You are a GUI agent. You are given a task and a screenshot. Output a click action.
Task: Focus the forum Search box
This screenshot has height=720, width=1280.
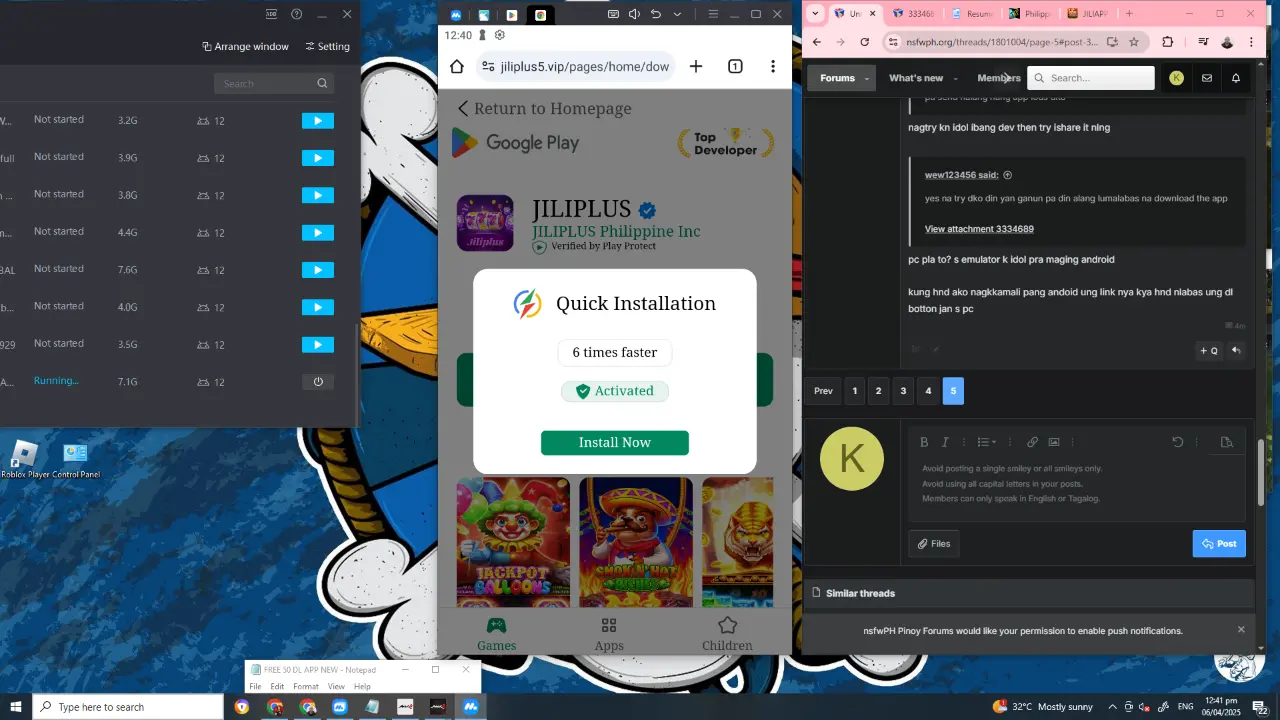tap(1091, 78)
